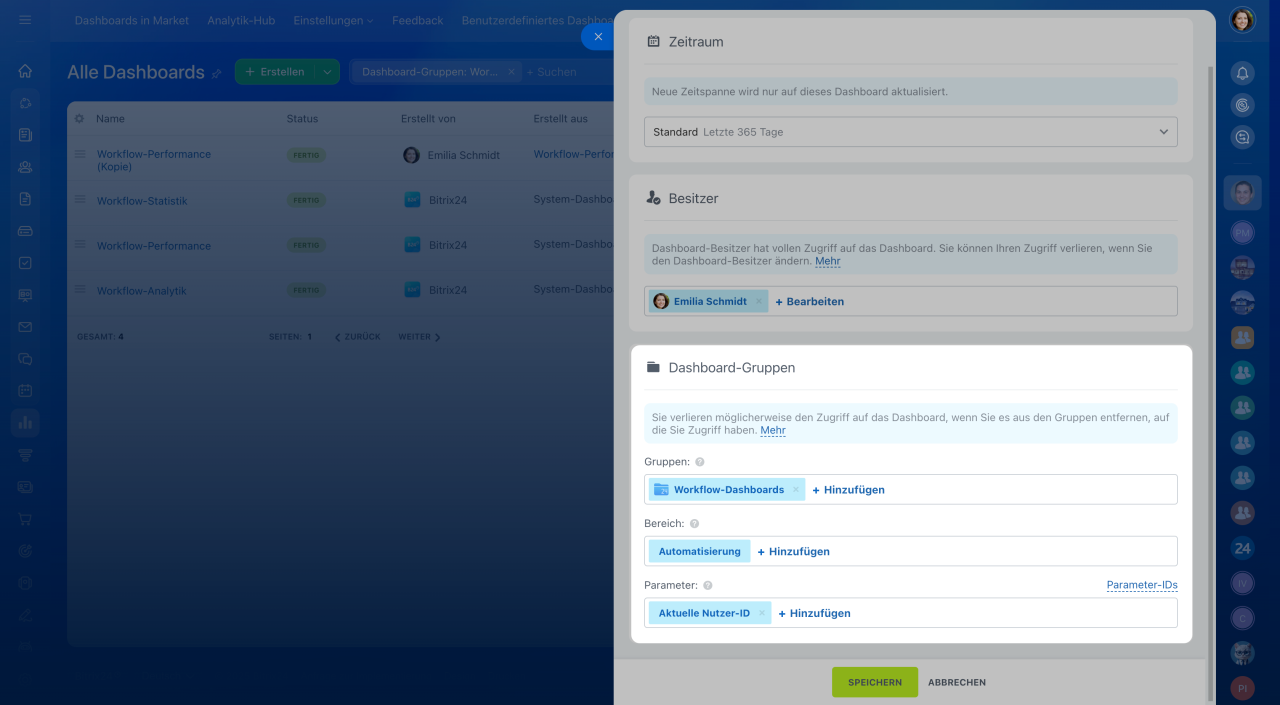Screen dimensions: 1280x705
Task: Open Workflow-Statistik dashboard link
Action: click(142, 201)
